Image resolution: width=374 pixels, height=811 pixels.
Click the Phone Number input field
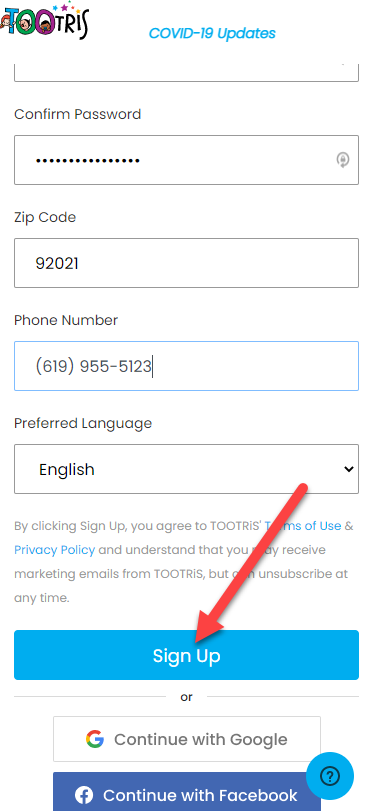[x=186, y=366]
